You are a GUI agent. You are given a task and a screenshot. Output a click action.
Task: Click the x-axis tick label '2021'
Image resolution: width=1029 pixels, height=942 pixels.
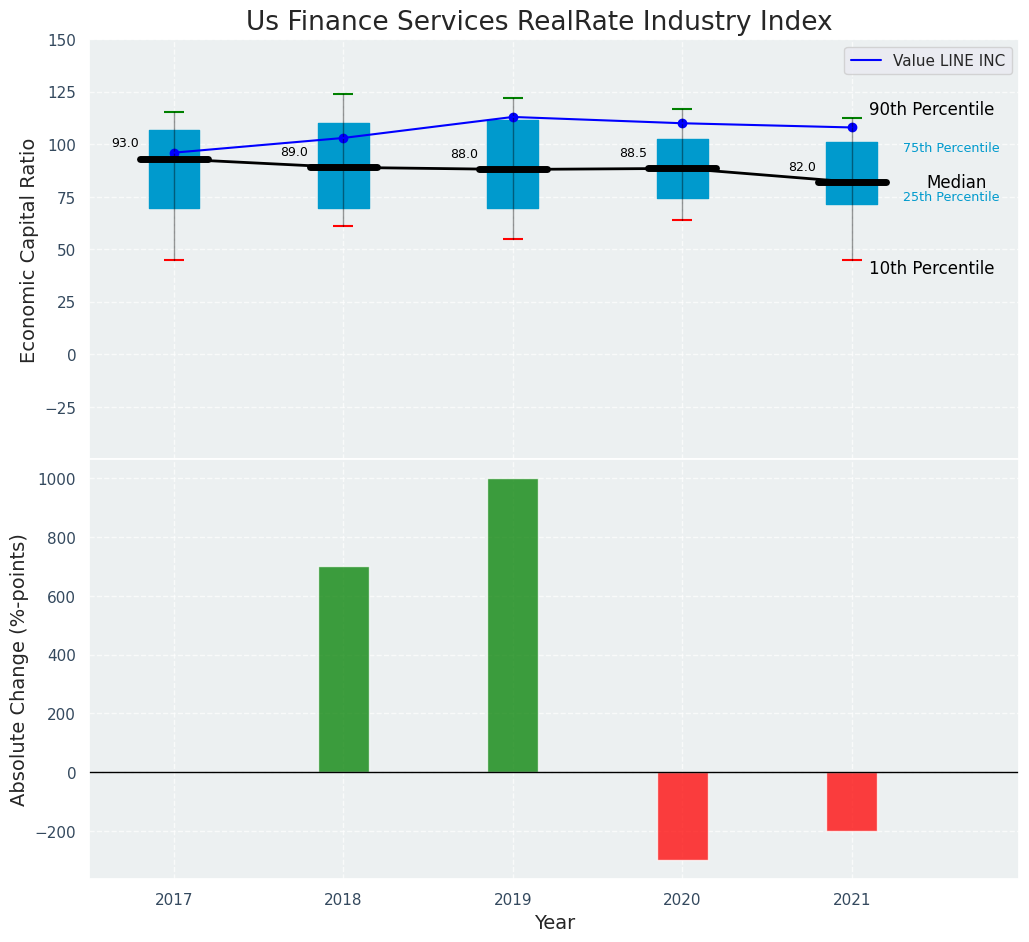852,899
